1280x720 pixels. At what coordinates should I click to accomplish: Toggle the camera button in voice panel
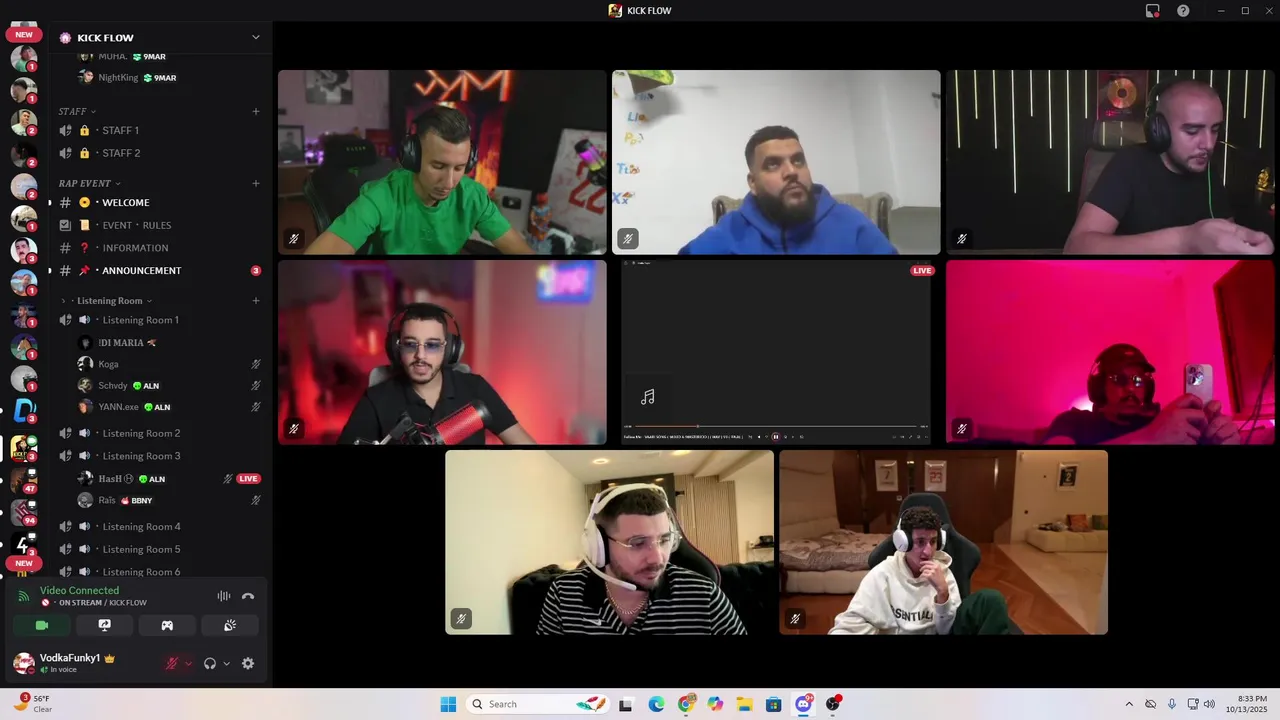[x=42, y=625]
